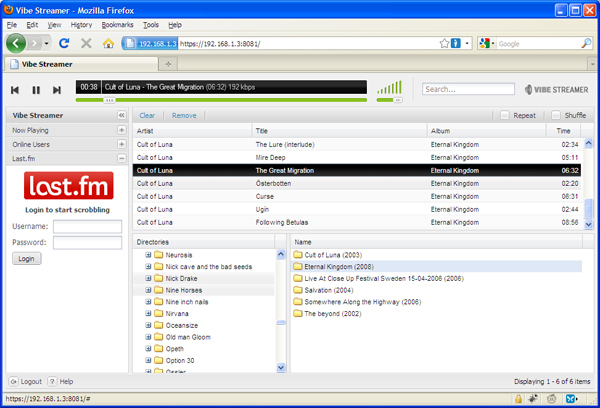Image resolution: width=600 pixels, height=408 pixels.
Task: Open the Tools menu
Action: click(x=151, y=25)
